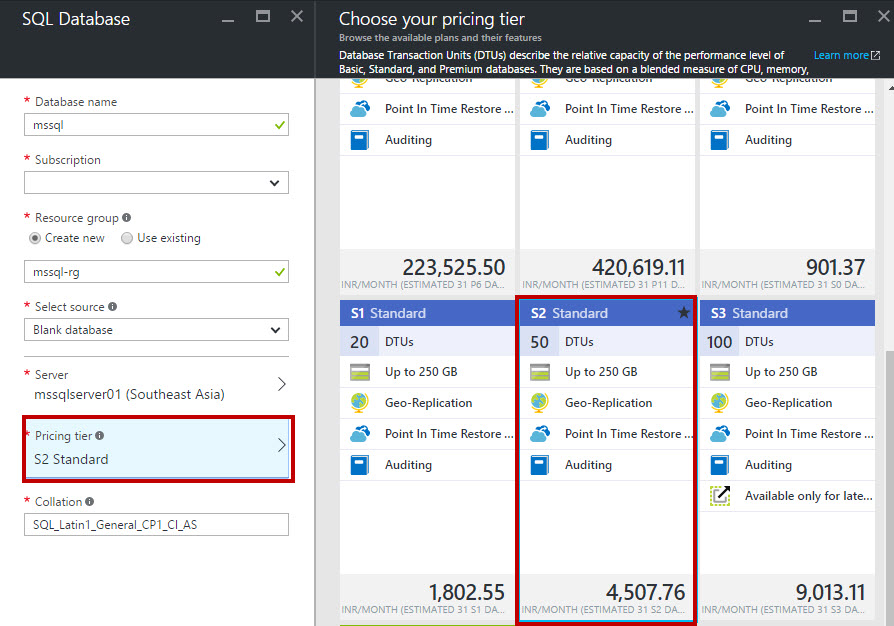Screen dimensions: 894x626
Task: Select the 'S3 Standard' tier header
Action: (x=787, y=313)
